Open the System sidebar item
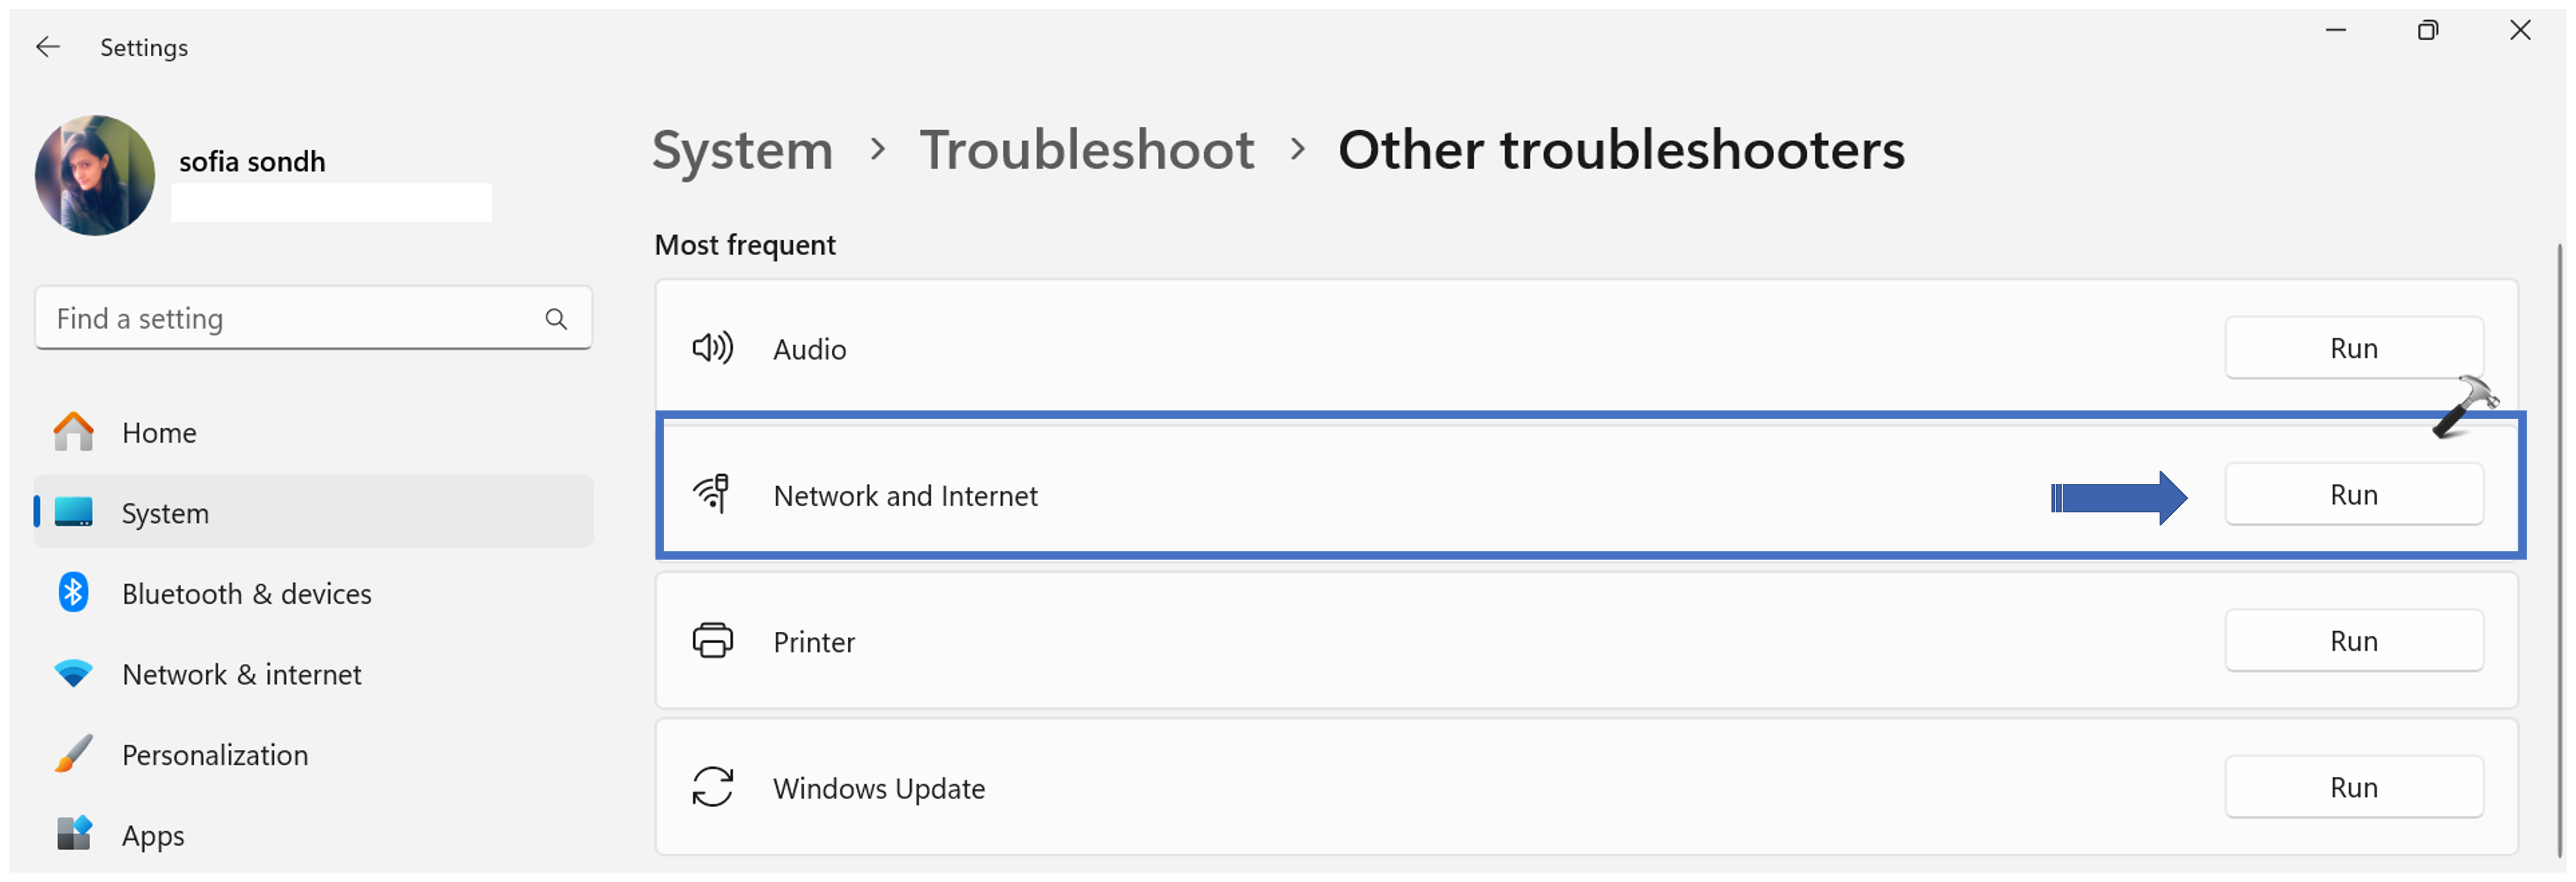The height and width of the screenshot is (882, 2576). coord(165,513)
